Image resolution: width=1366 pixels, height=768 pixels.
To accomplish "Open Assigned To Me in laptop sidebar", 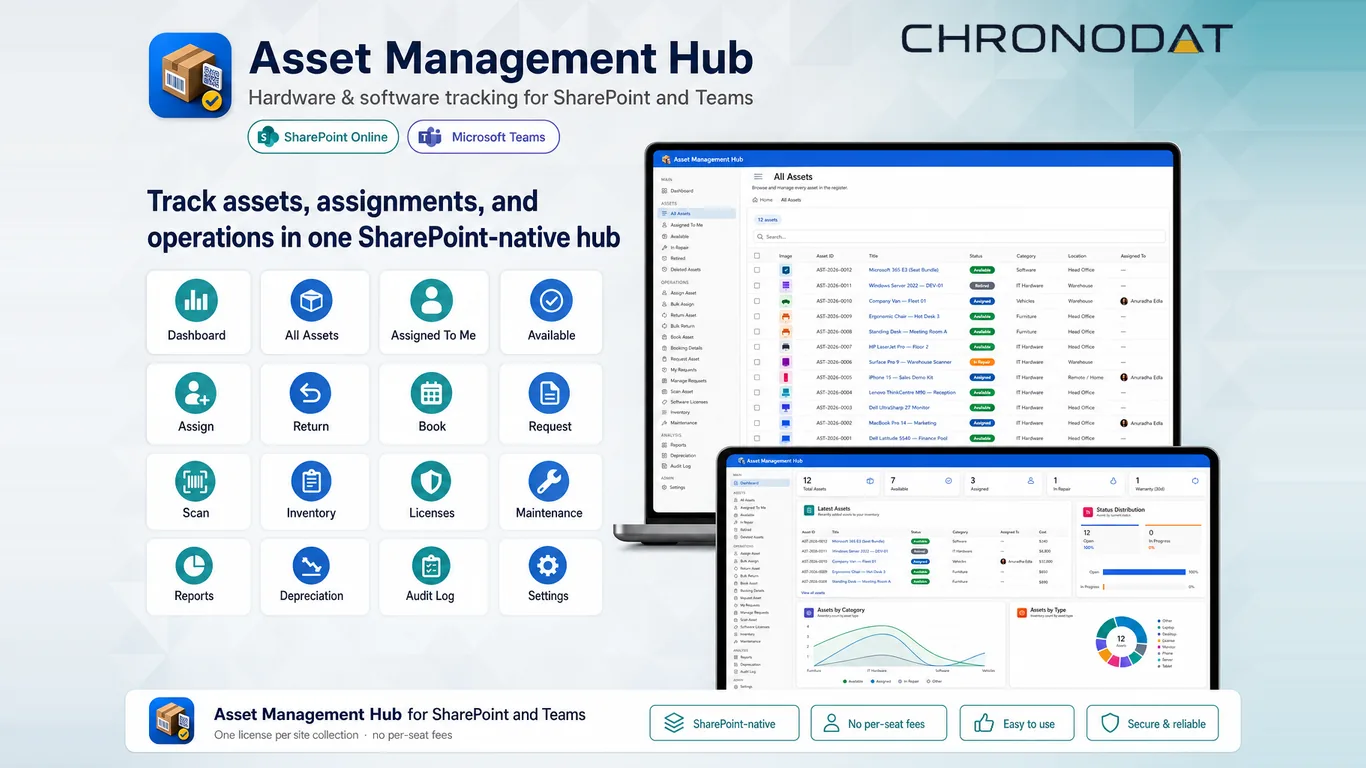I will 686,225.
